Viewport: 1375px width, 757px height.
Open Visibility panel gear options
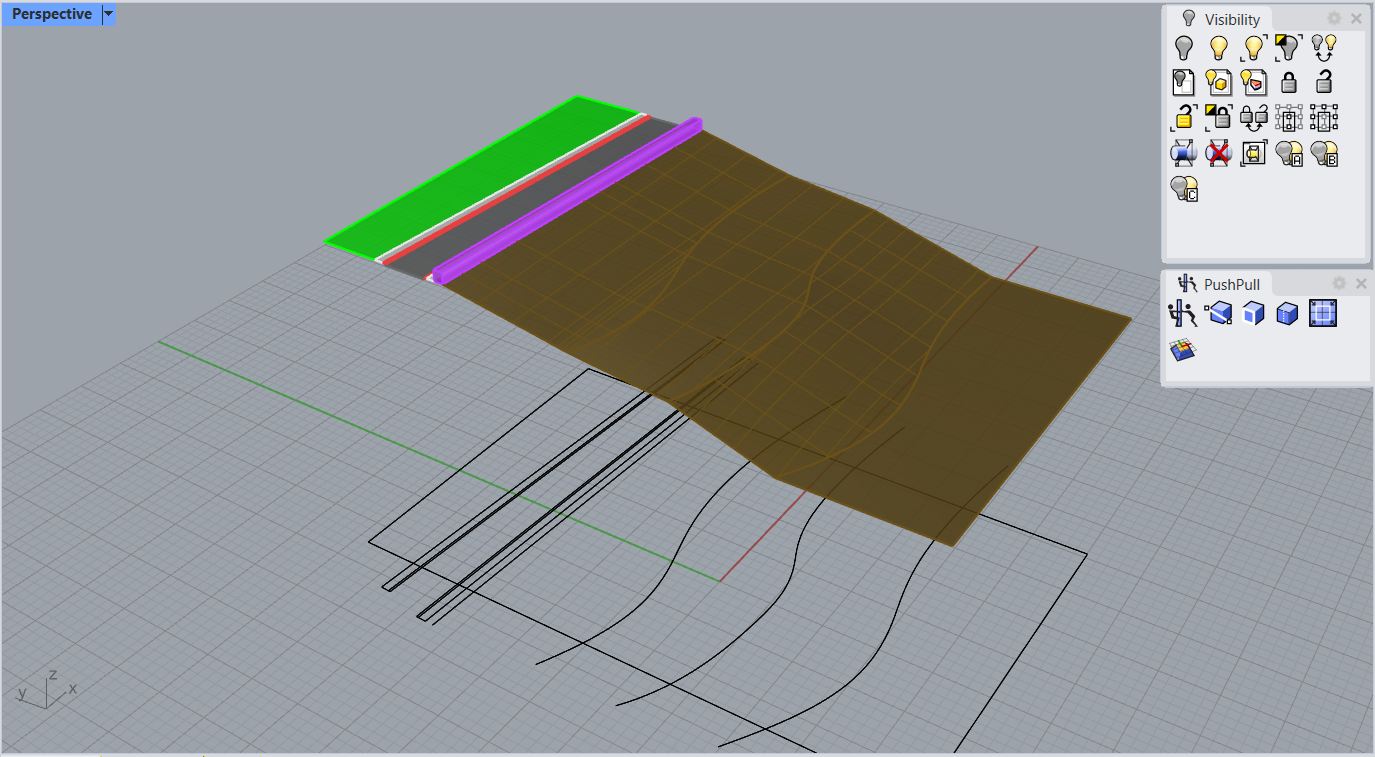1334,19
